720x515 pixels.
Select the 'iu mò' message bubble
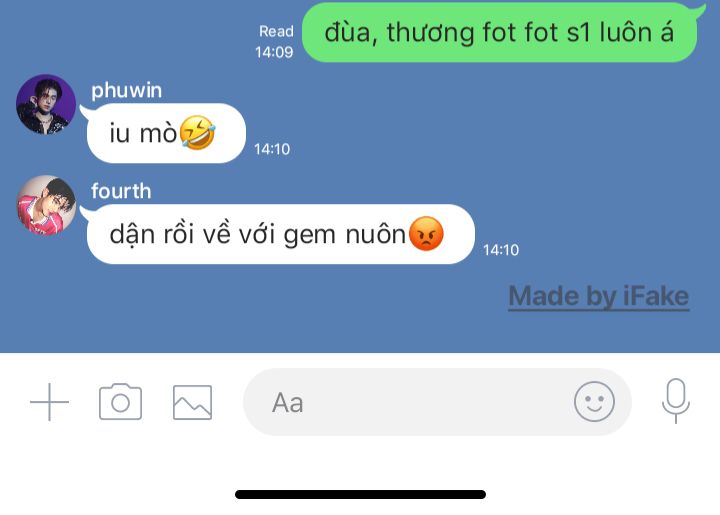click(x=166, y=133)
